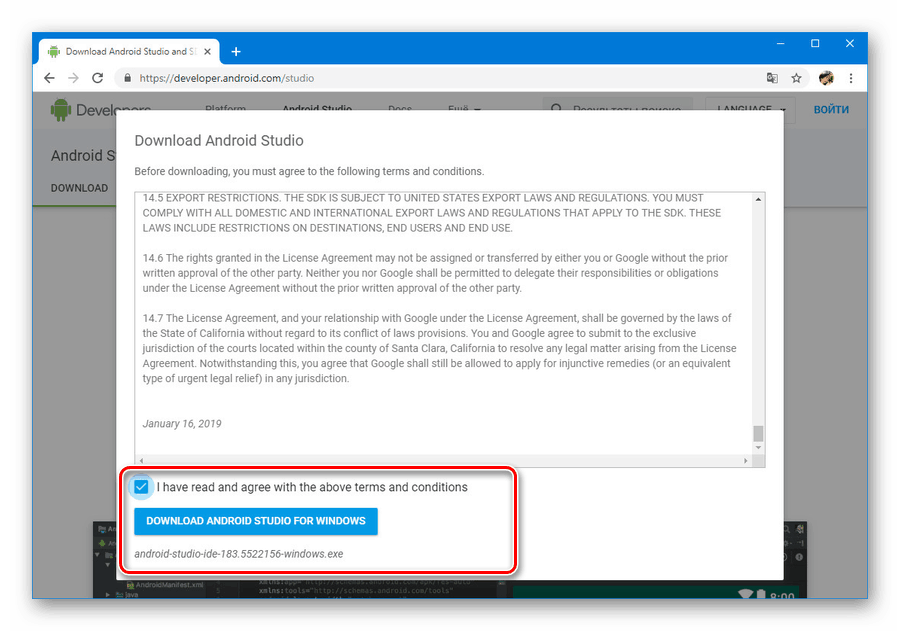Click the ВОЙТИ sign-in link
Image resolution: width=900 pixels, height=631 pixels.
click(x=831, y=110)
